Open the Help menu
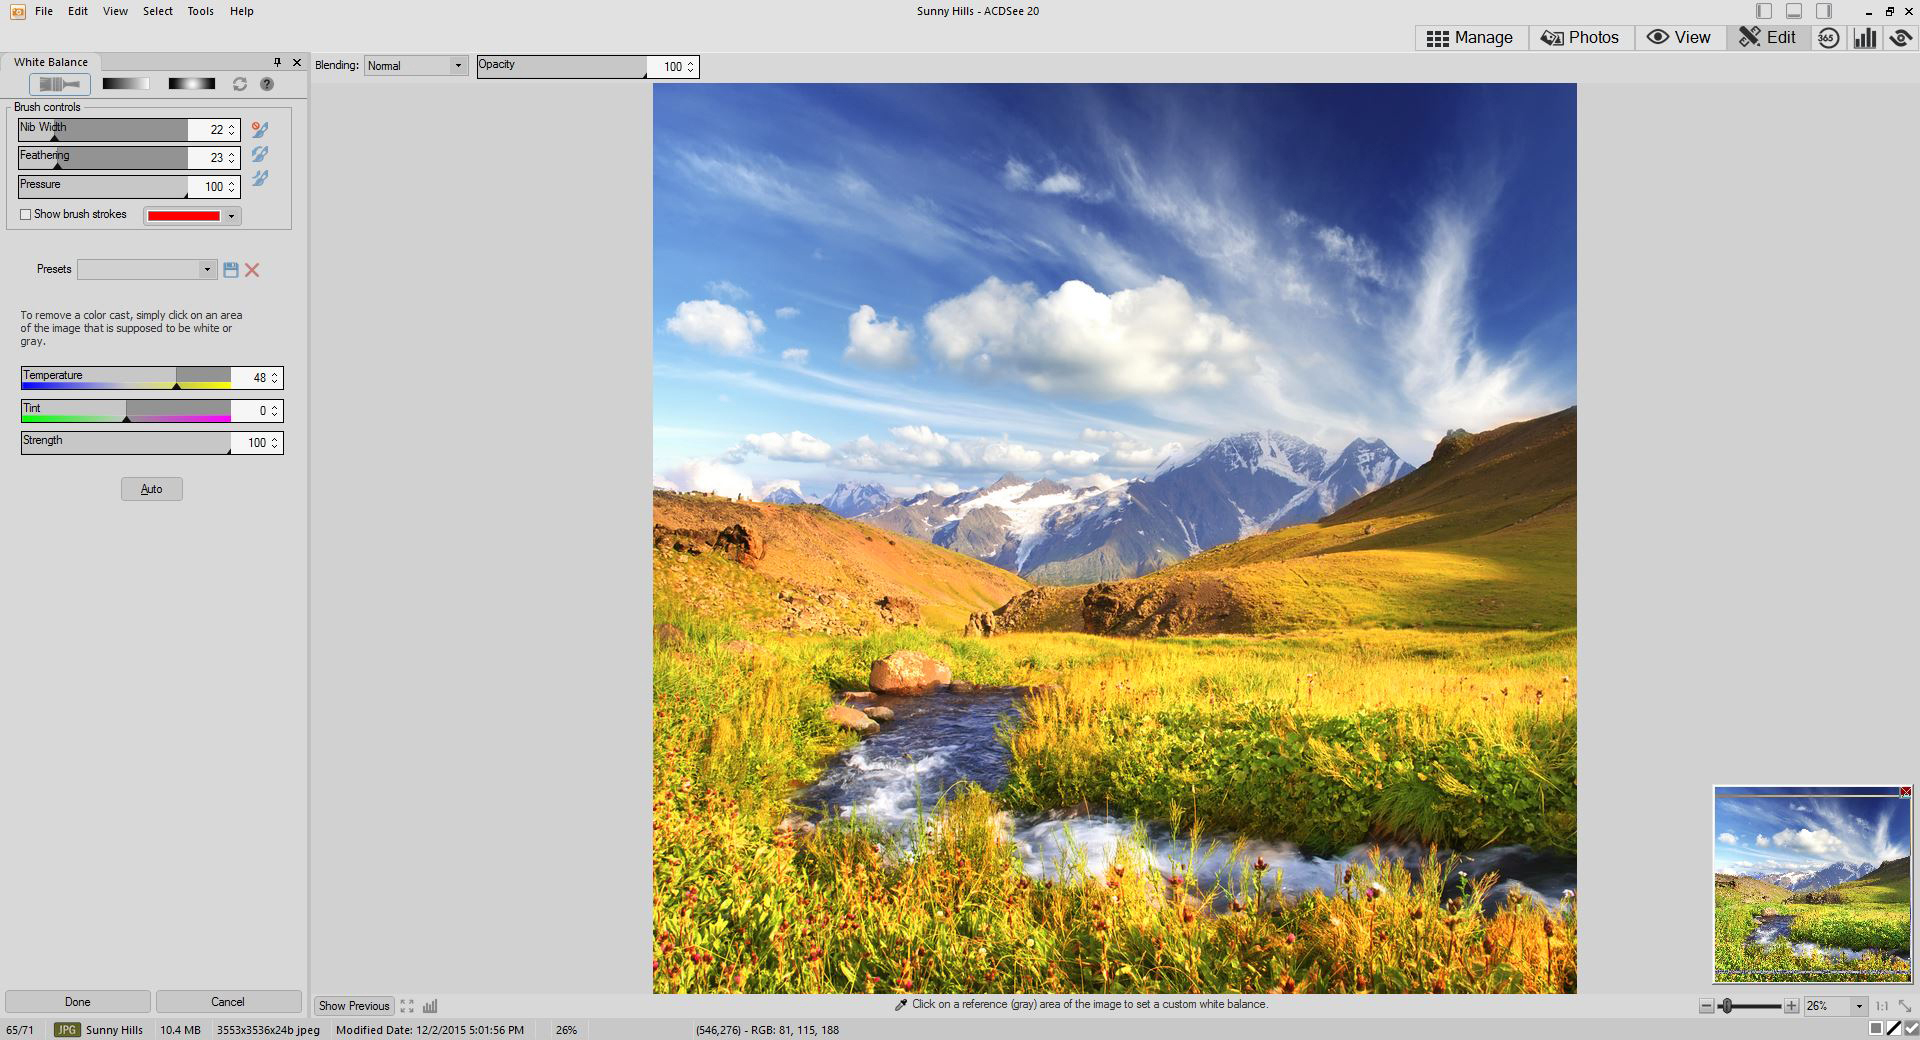1920x1040 pixels. pyautogui.click(x=242, y=11)
